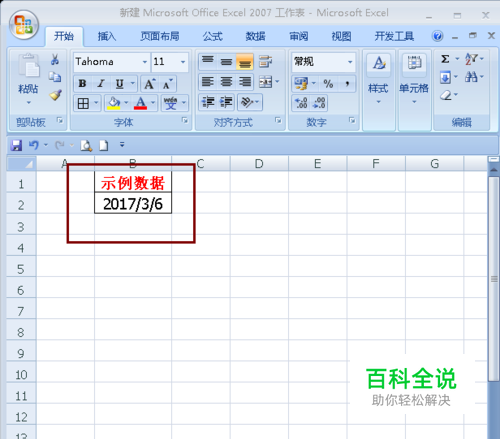Apply red font color

[140, 103]
